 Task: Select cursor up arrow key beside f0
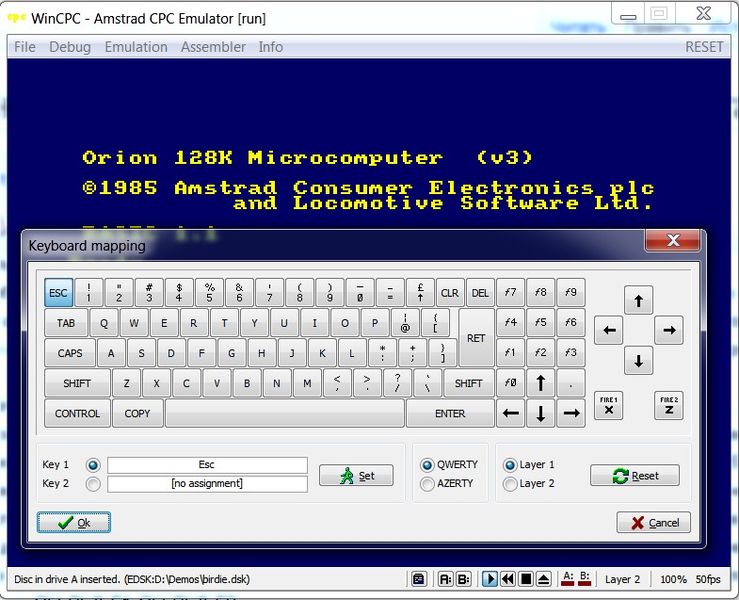point(541,383)
